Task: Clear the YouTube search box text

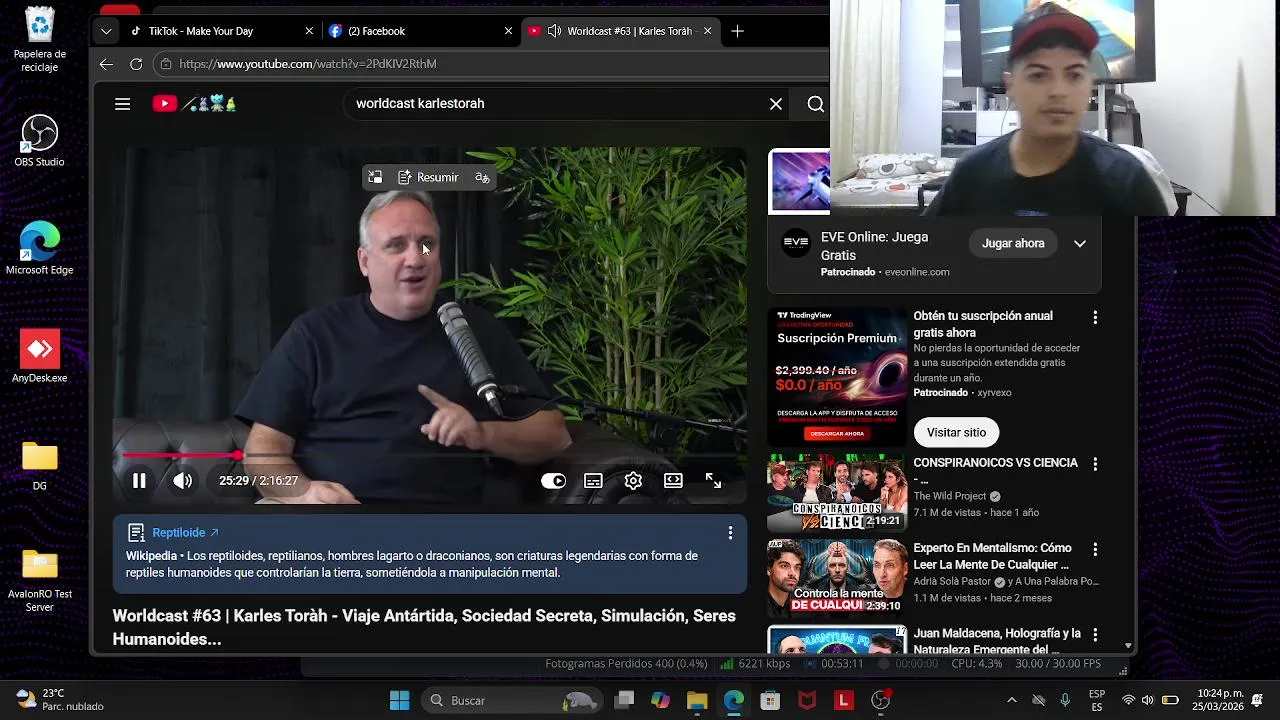Action: 775,103
